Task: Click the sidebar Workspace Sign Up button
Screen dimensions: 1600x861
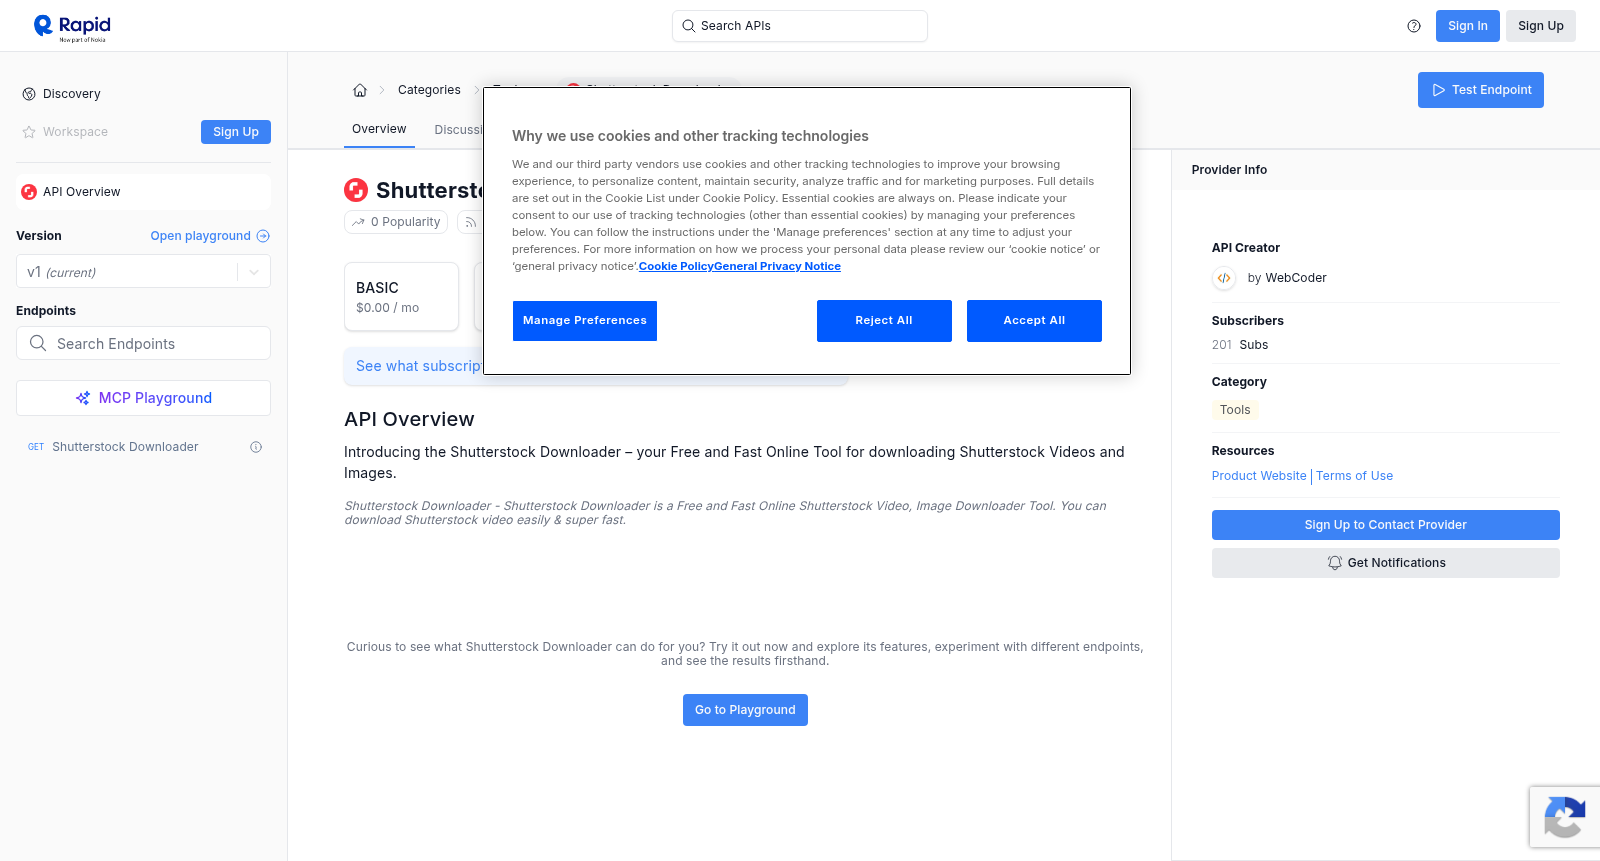Action: tap(236, 132)
